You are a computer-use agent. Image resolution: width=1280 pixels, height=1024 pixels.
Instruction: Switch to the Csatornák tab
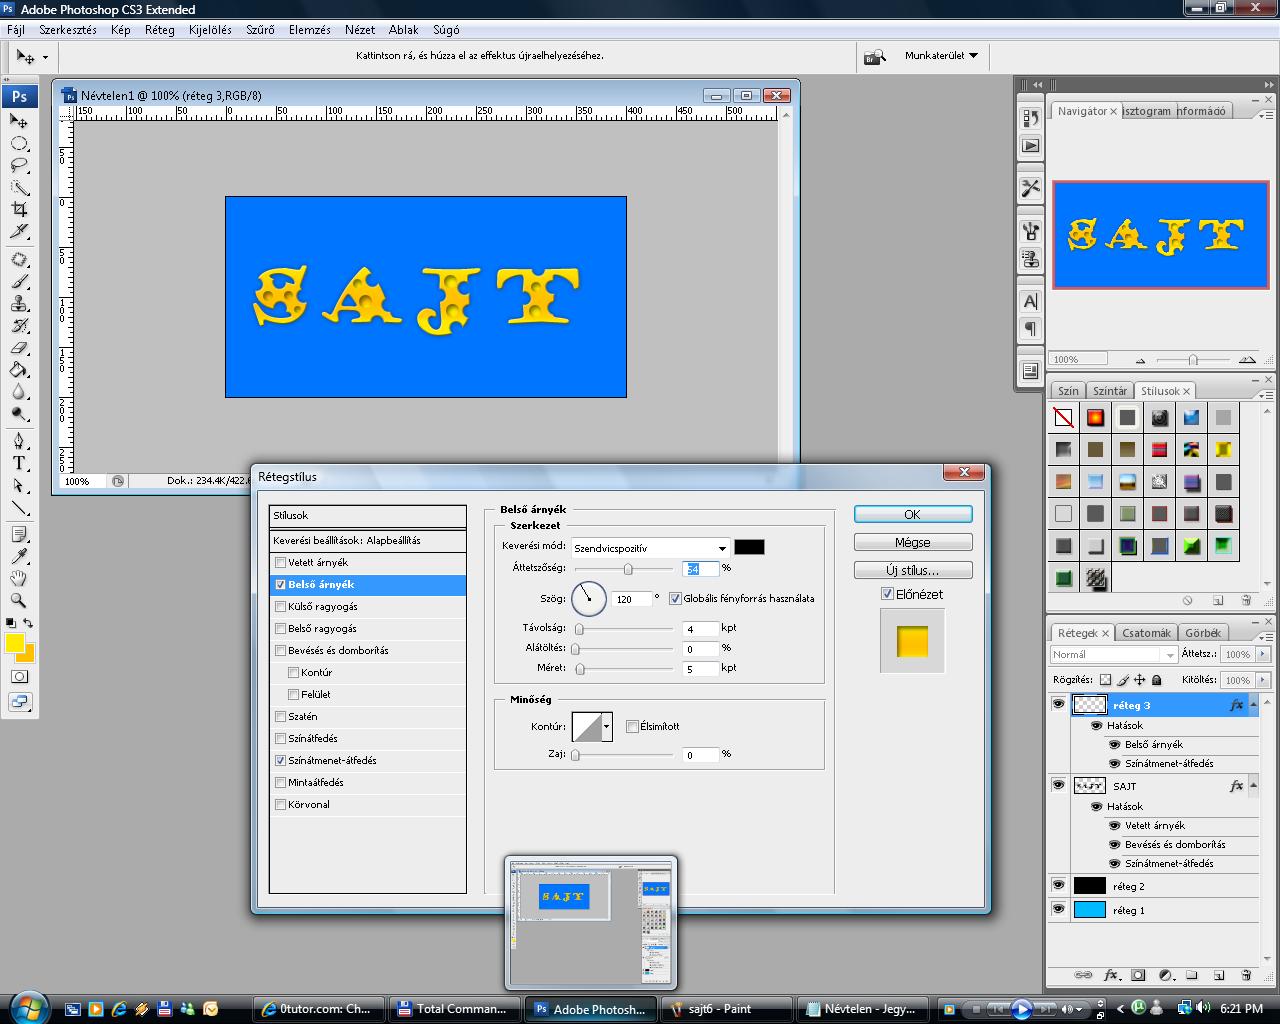point(1146,633)
